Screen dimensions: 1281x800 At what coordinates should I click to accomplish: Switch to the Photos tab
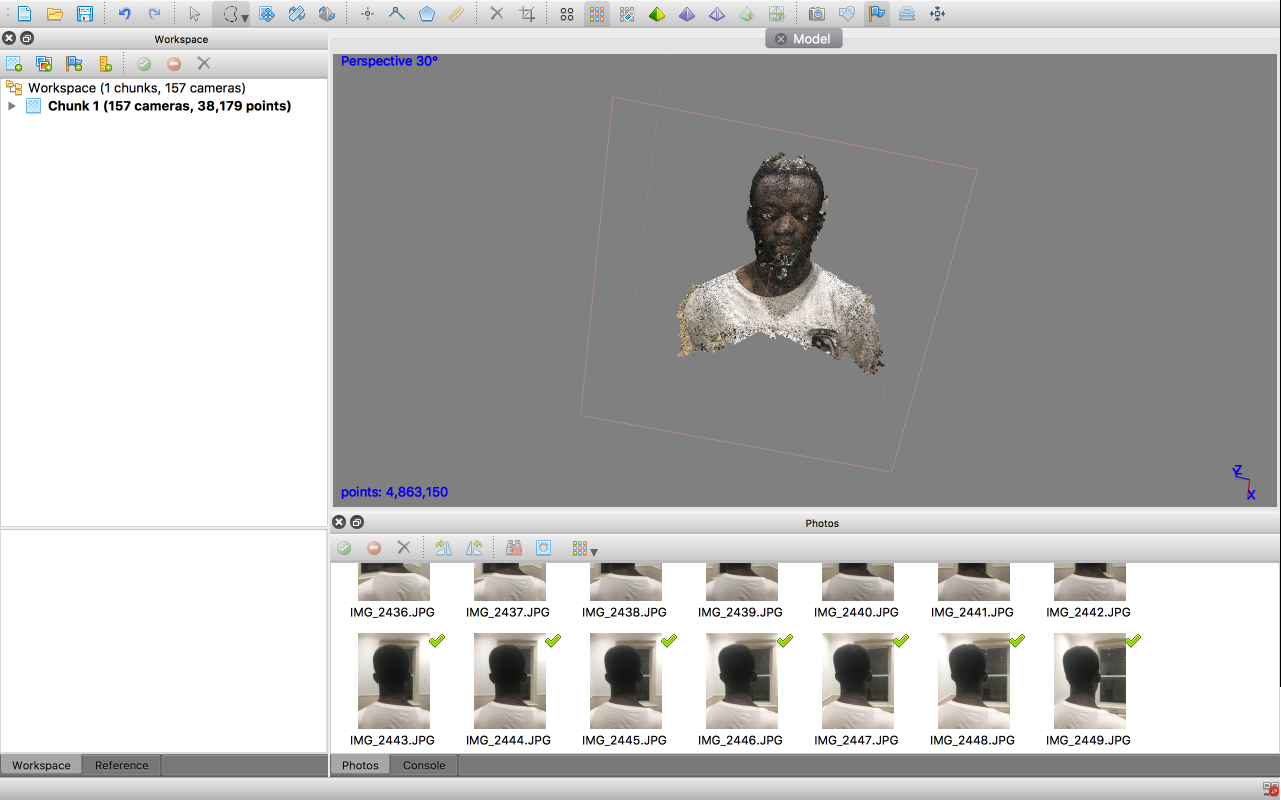360,765
